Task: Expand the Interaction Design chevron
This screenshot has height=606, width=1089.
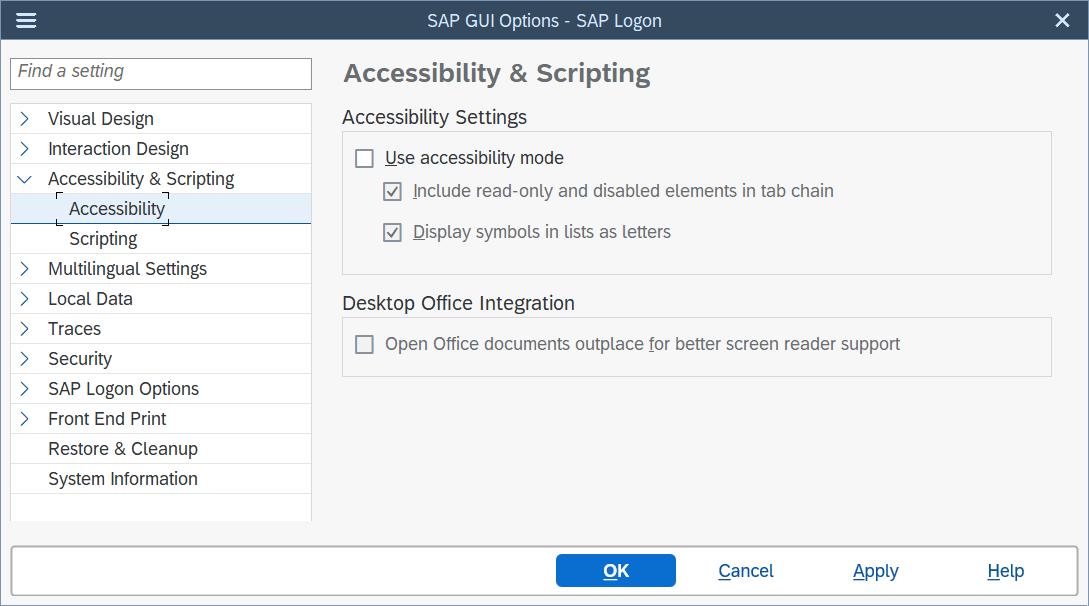Action: [25, 149]
